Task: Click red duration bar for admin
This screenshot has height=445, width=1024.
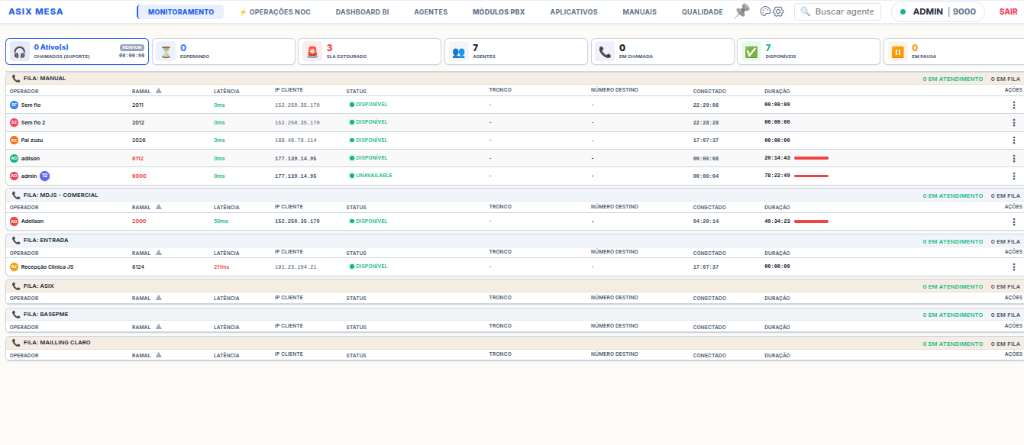Action: (811, 176)
